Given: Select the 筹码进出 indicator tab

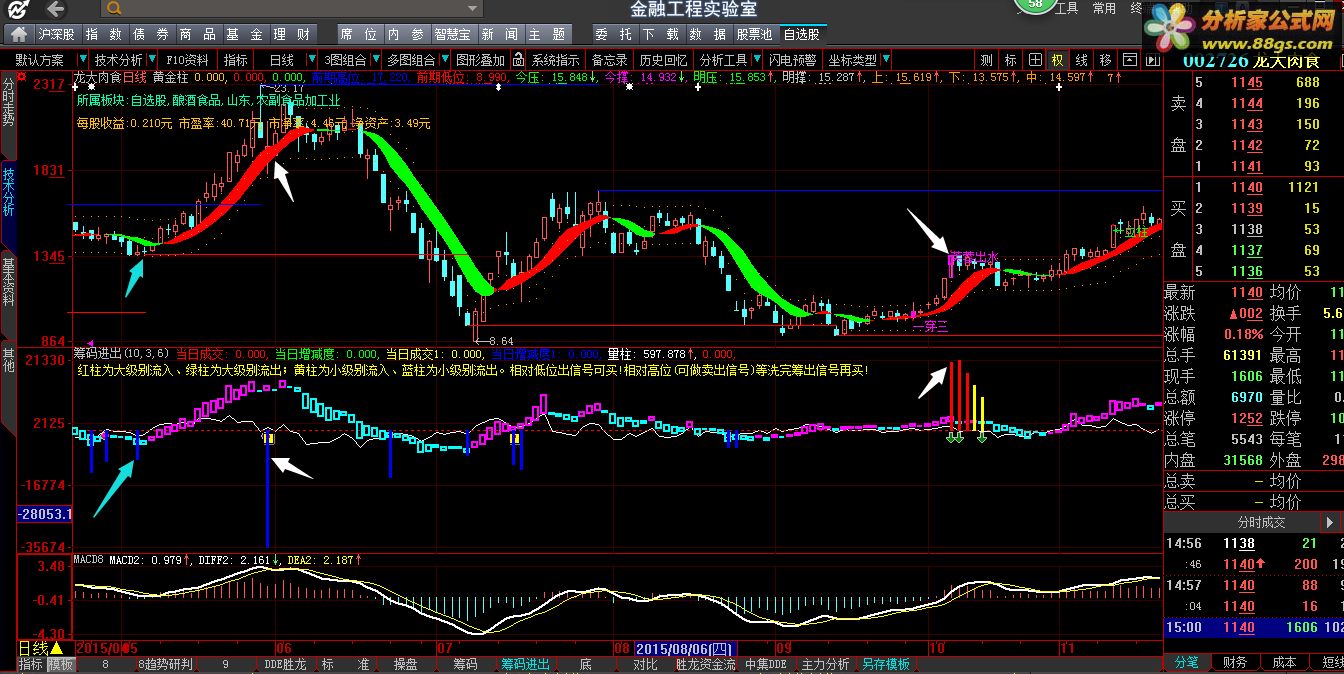Looking at the screenshot, I should pos(525,664).
